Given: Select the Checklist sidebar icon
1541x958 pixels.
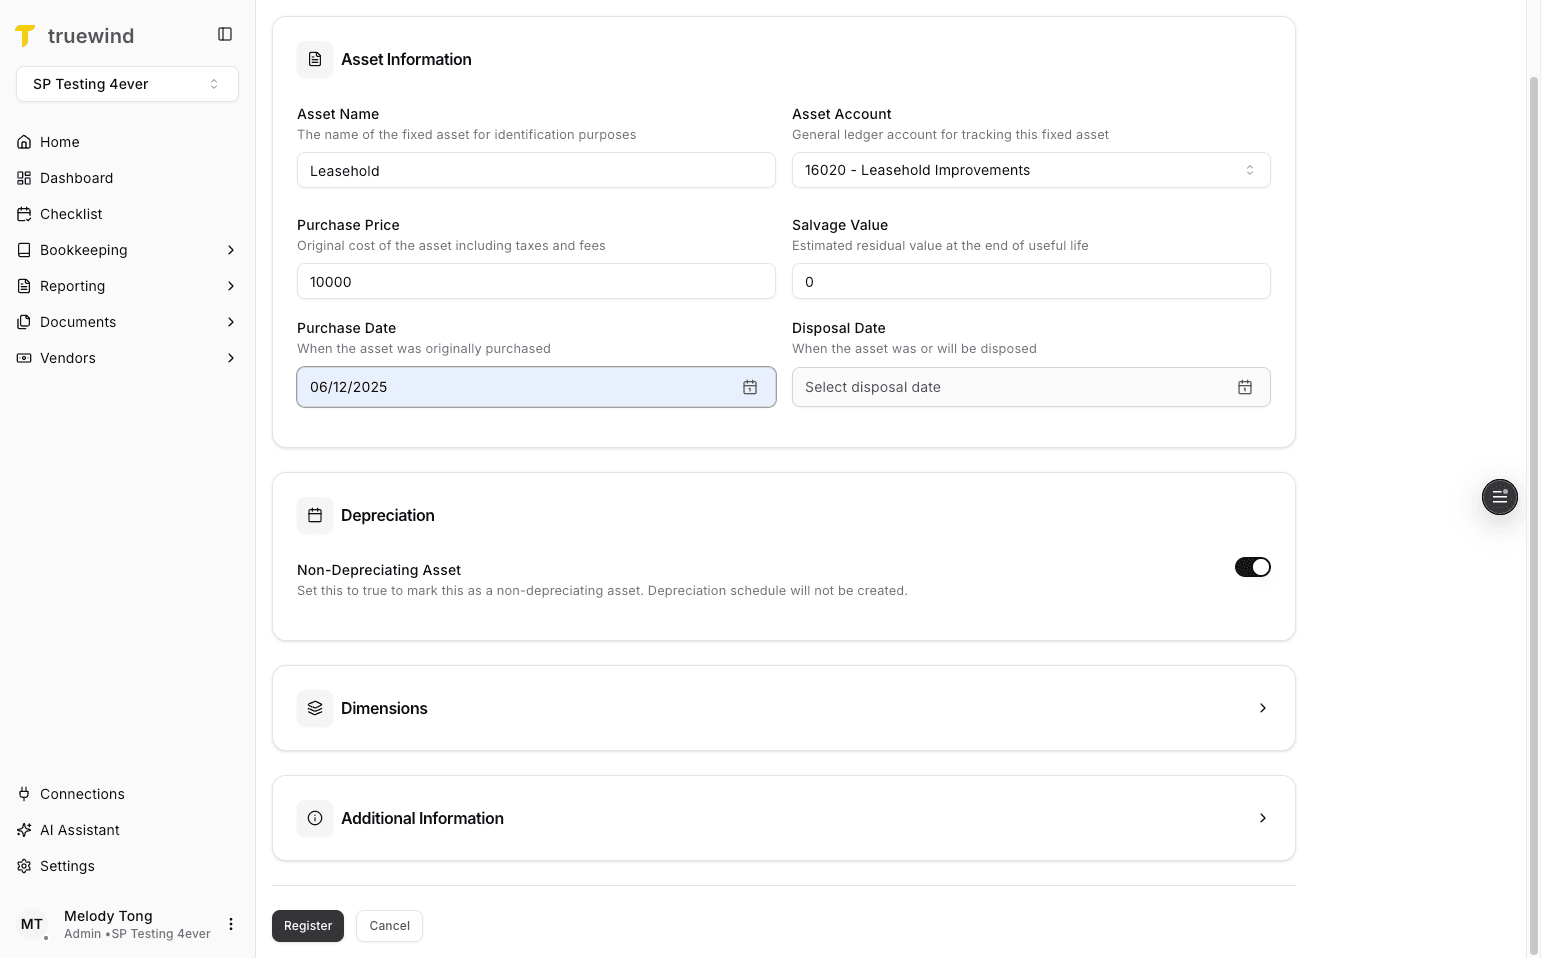Looking at the screenshot, I should (23, 213).
